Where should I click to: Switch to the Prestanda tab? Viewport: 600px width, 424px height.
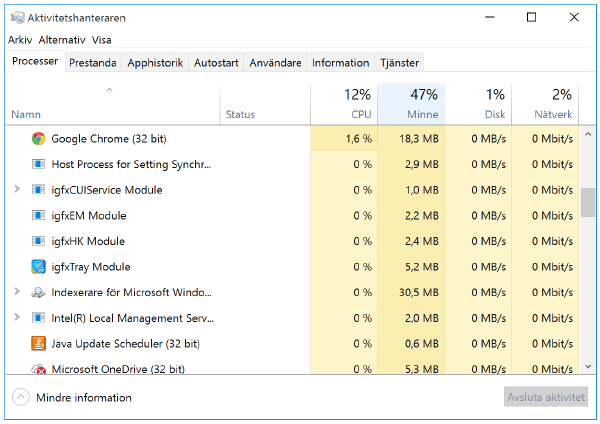[93, 63]
